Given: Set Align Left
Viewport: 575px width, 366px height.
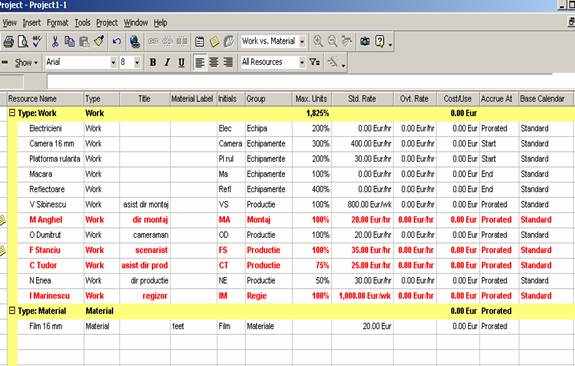Looking at the screenshot, I should click(x=200, y=62).
